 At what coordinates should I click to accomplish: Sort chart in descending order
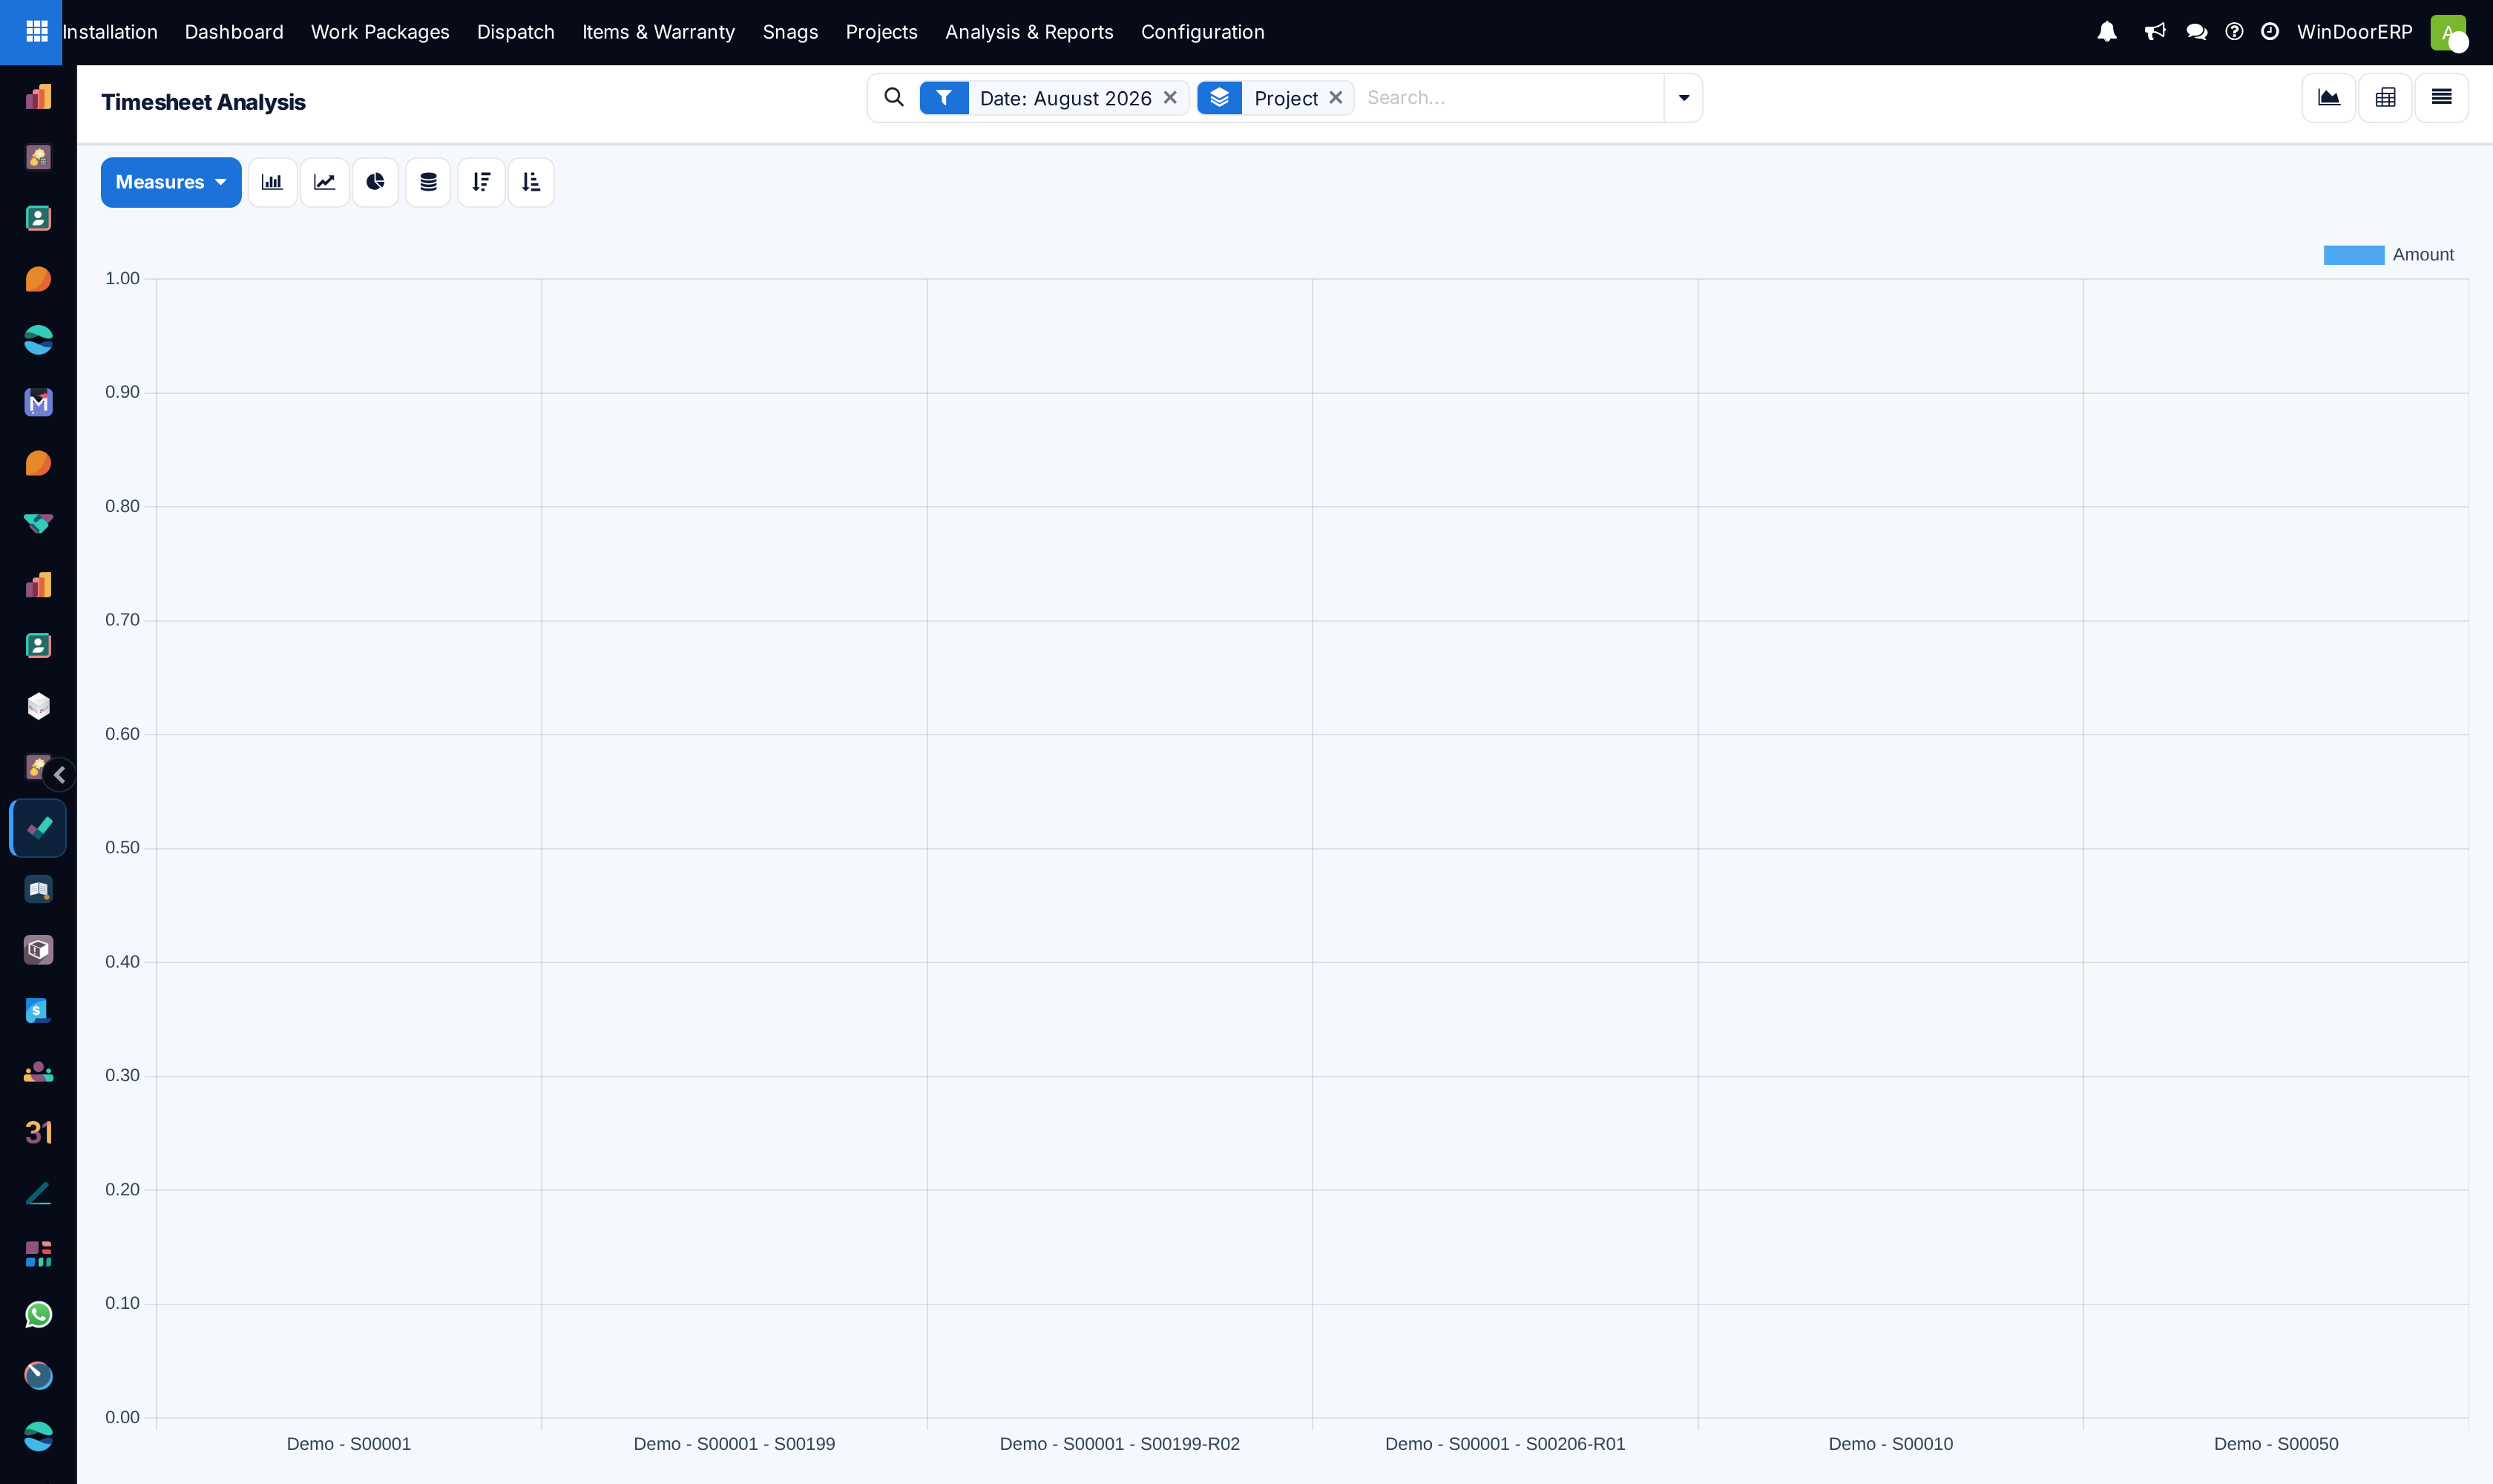pos(481,182)
